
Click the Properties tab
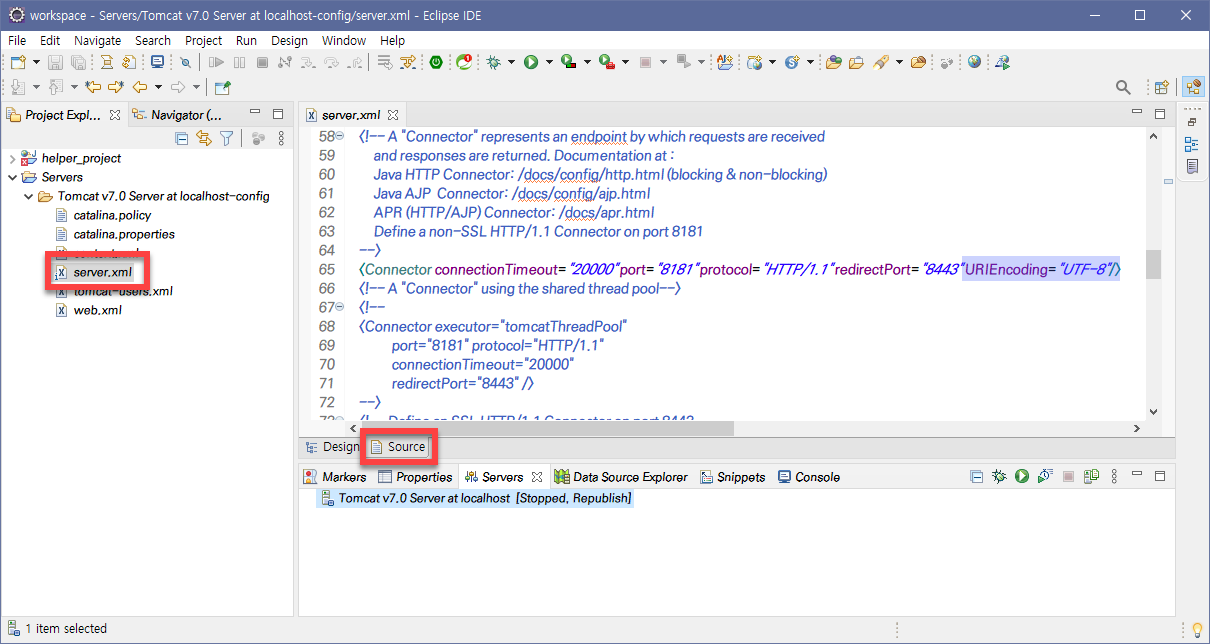click(x=414, y=477)
